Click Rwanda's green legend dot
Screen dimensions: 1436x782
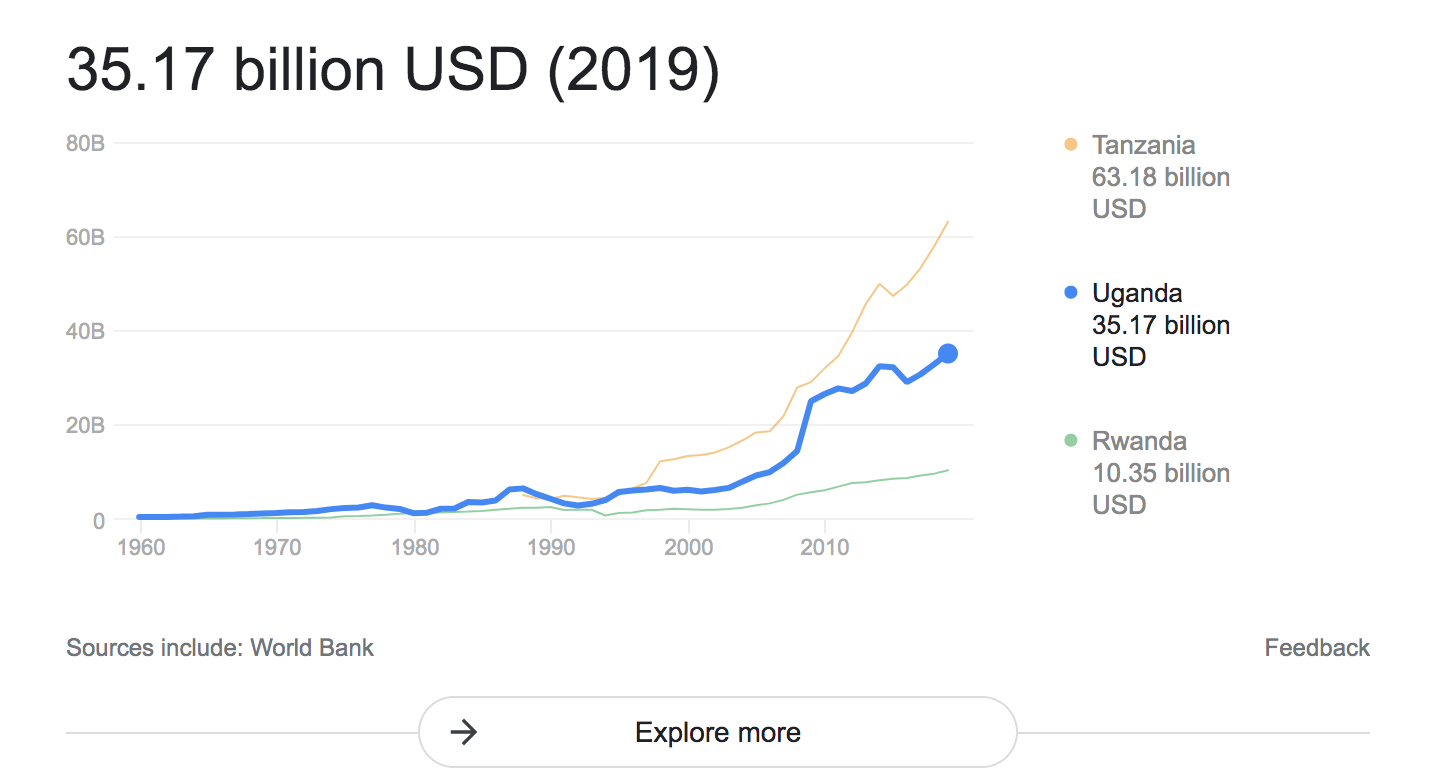coord(1071,441)
